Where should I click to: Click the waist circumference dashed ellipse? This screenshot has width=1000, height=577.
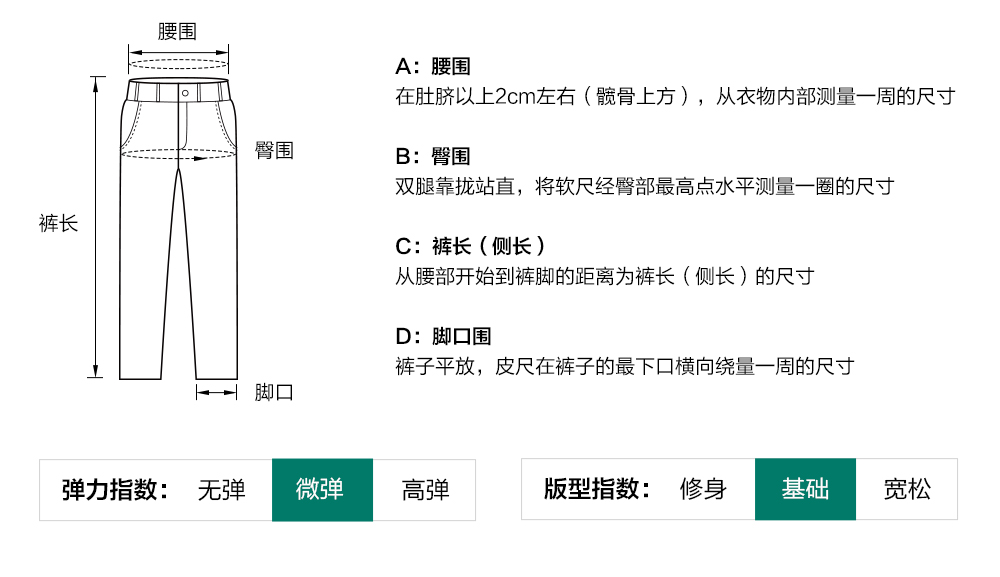click(x=178, y=64)
